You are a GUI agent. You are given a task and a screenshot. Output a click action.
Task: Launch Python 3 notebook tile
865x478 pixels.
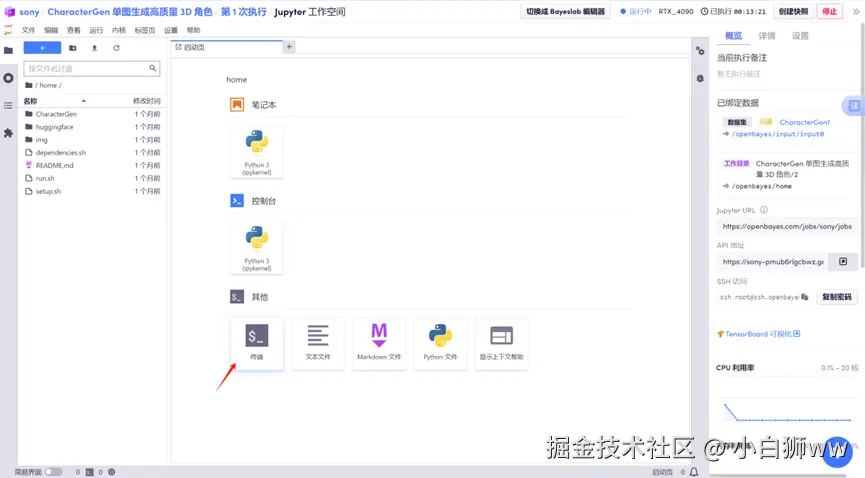[x=257, y=152]
